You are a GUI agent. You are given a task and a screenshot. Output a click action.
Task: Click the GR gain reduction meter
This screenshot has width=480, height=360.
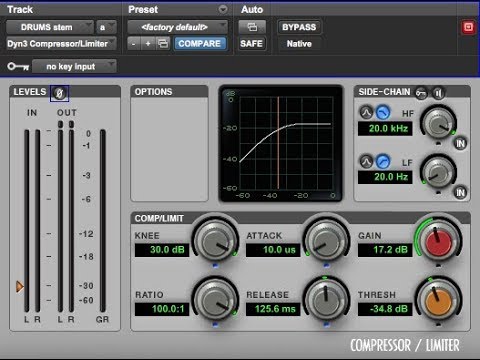[103, 221]
